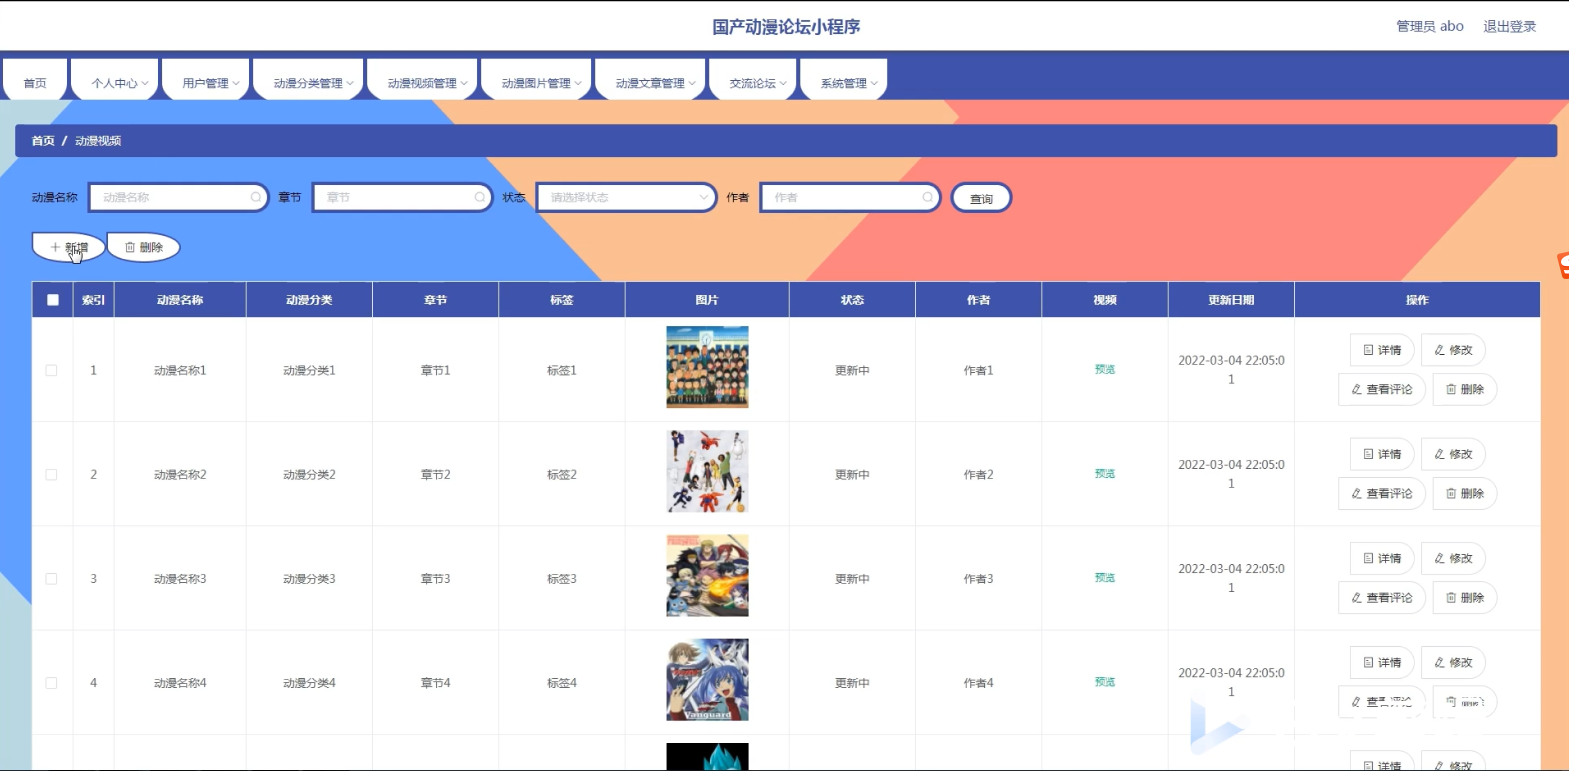This screenshot has height=771, width=1569.
Task: Click 管理员 abo account label
Action: [1430, 27]
